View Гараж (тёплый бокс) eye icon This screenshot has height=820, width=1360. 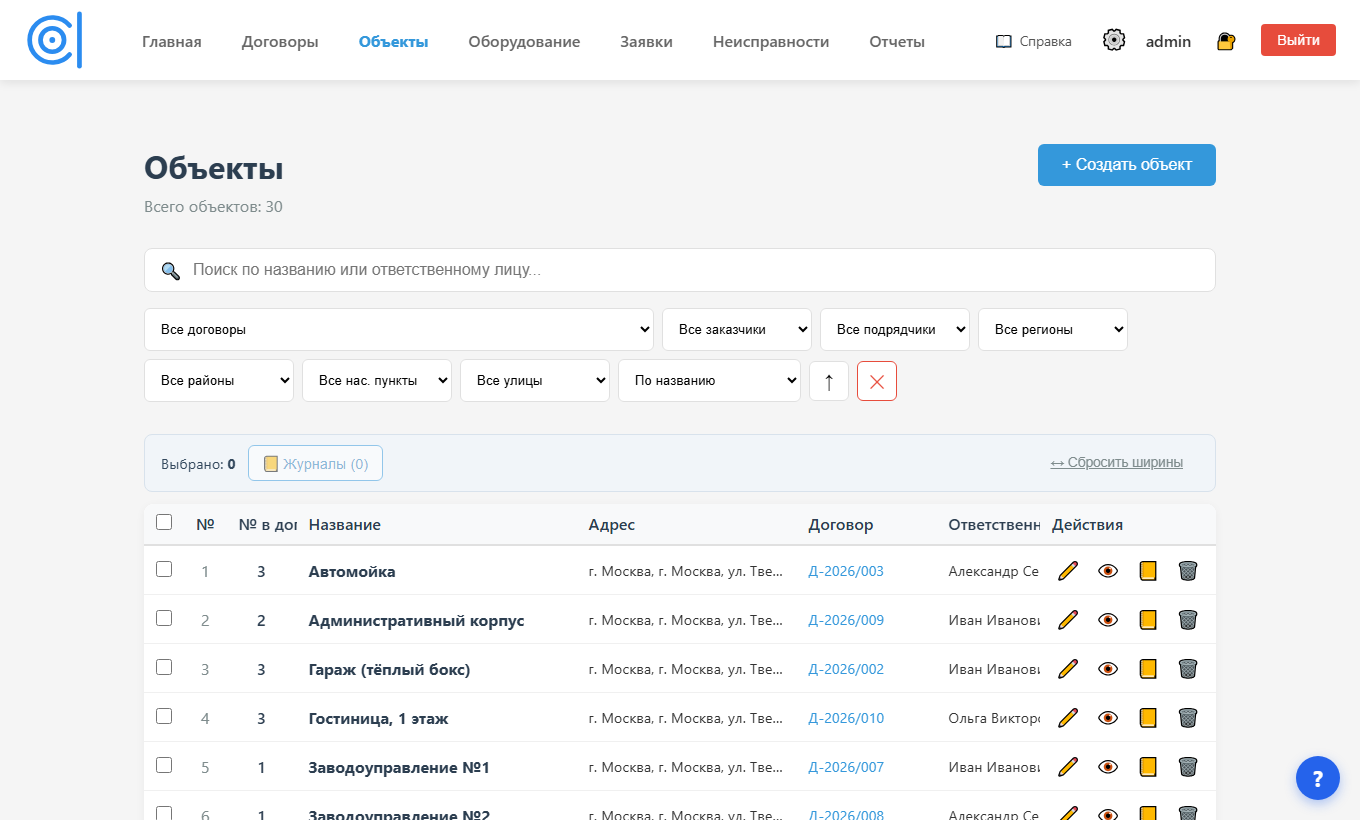click(1108, 669)
